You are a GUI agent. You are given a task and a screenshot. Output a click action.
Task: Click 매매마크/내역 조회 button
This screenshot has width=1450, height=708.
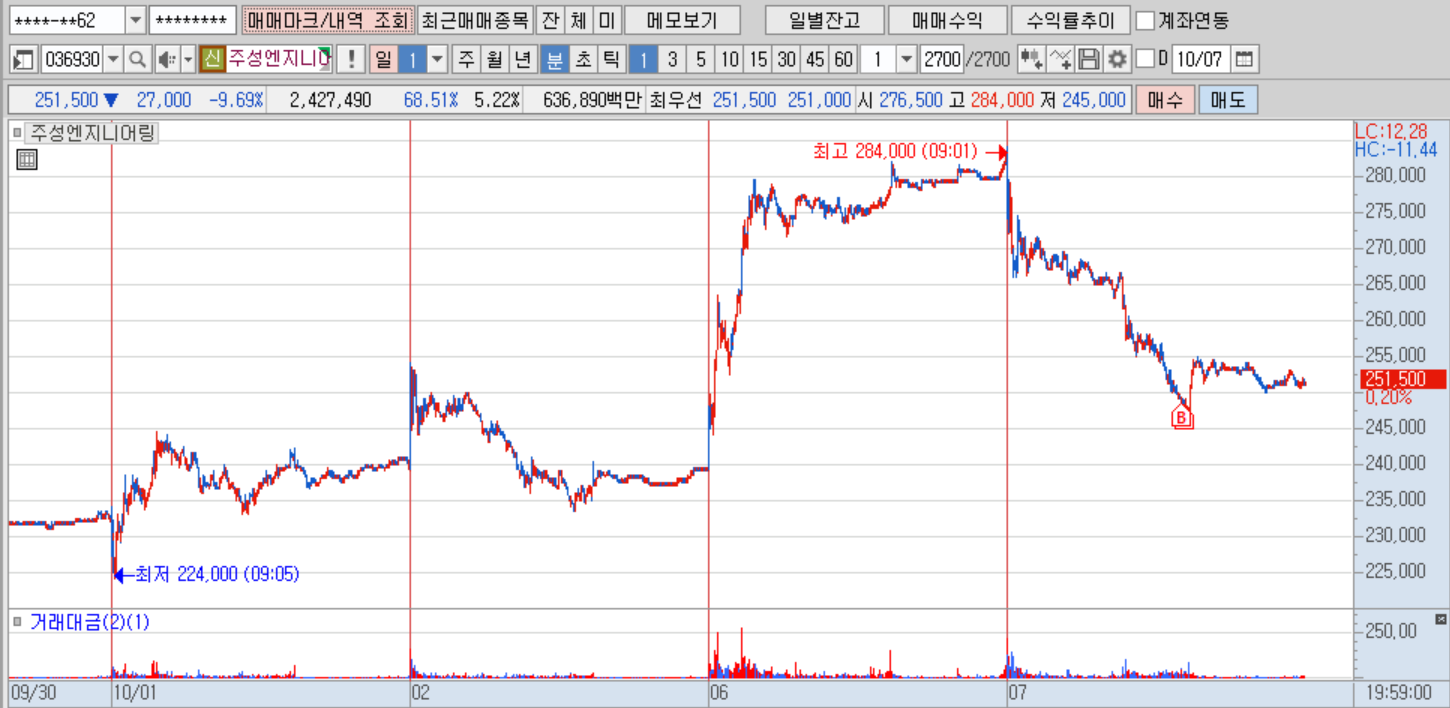[328, 20]
